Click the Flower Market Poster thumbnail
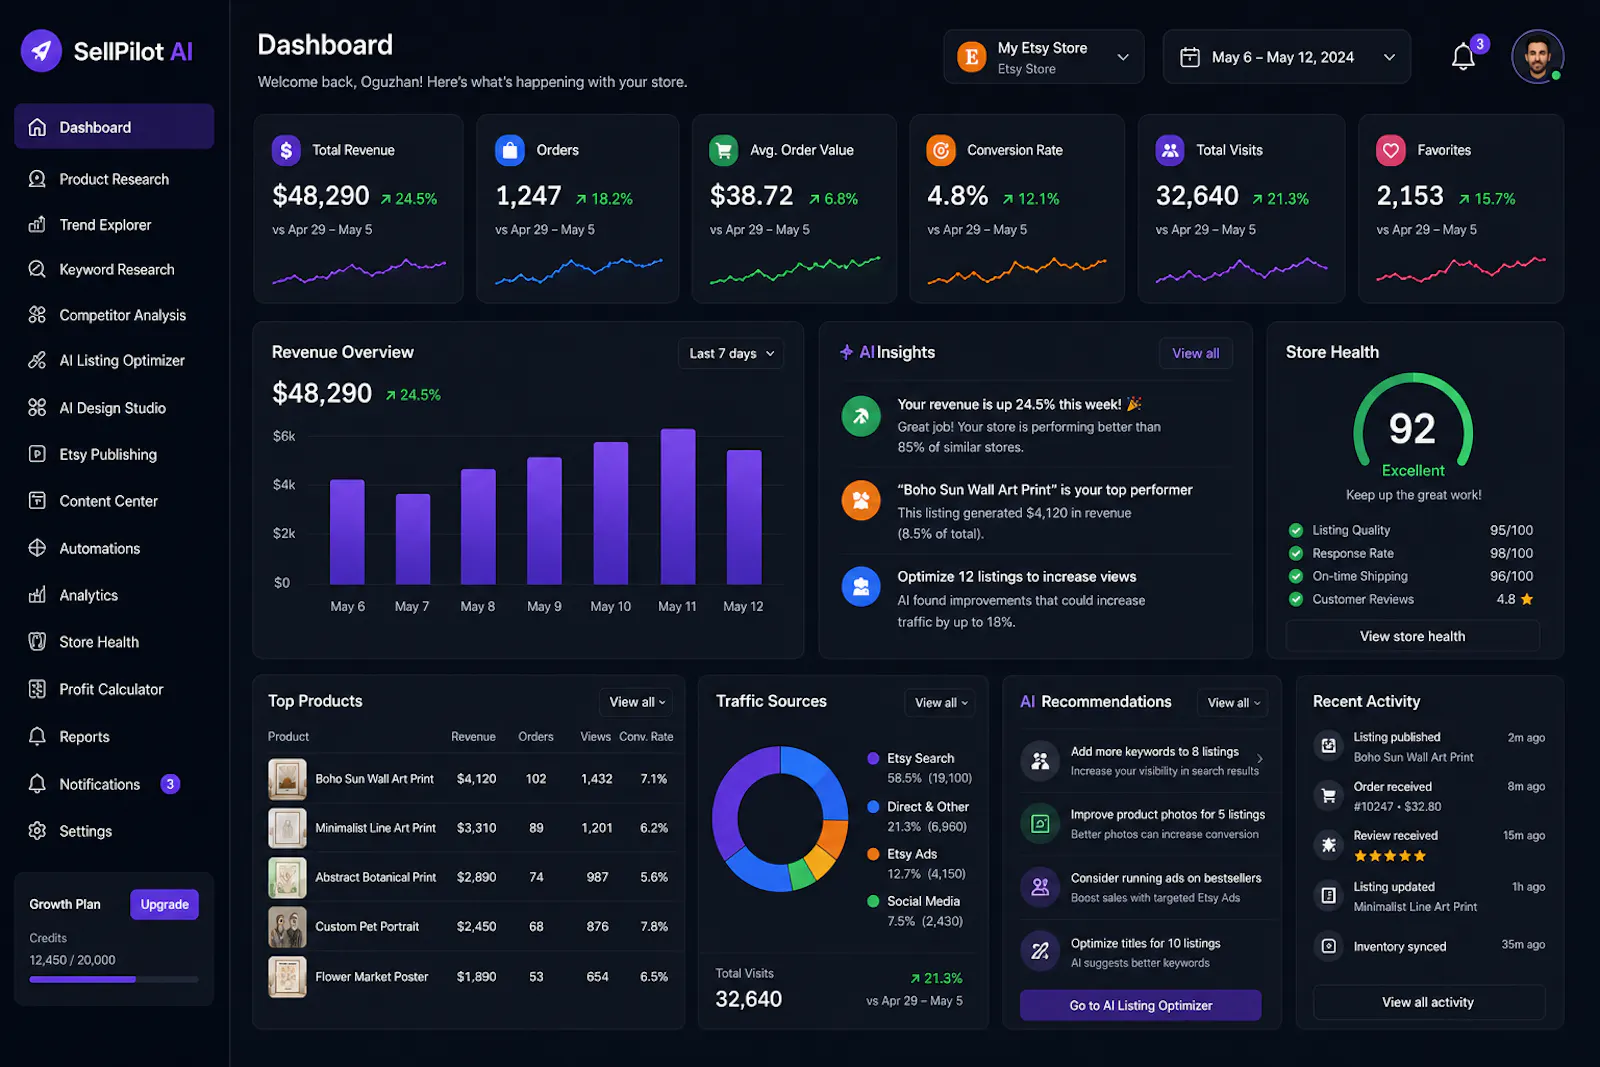Viewport: 1600px width, 1067px height. point(287,977)
